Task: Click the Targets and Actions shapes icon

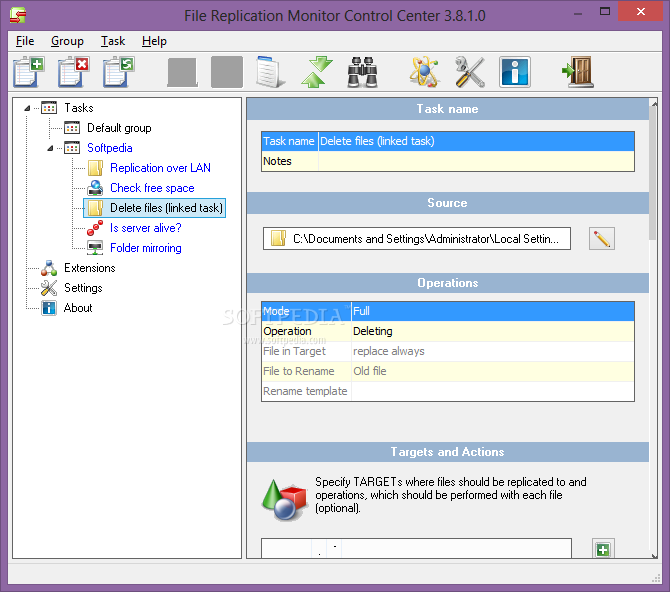Action: click(284, 499)
